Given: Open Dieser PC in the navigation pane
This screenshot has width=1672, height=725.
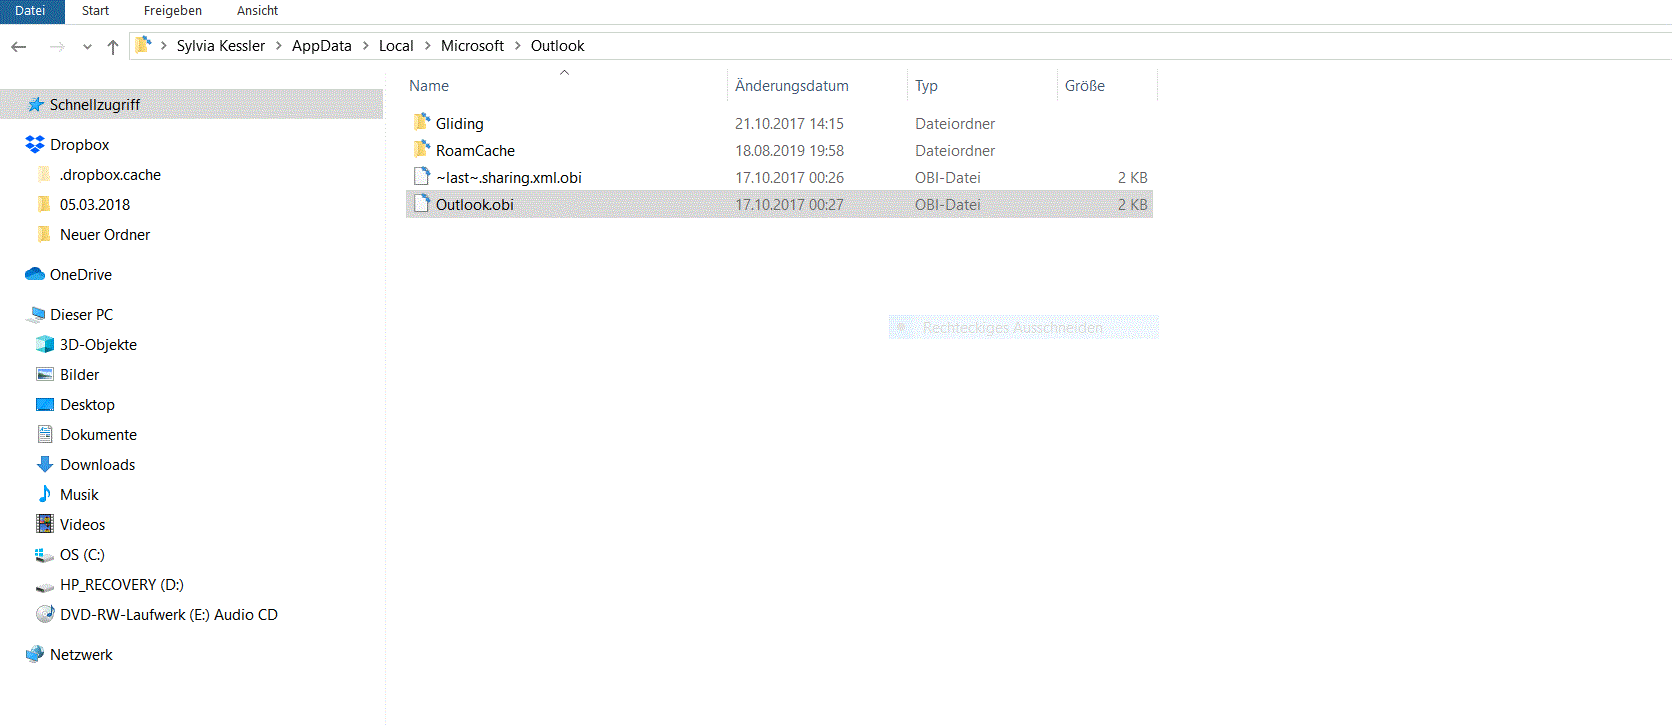Looking at the screenshot, I should [82, 315].
